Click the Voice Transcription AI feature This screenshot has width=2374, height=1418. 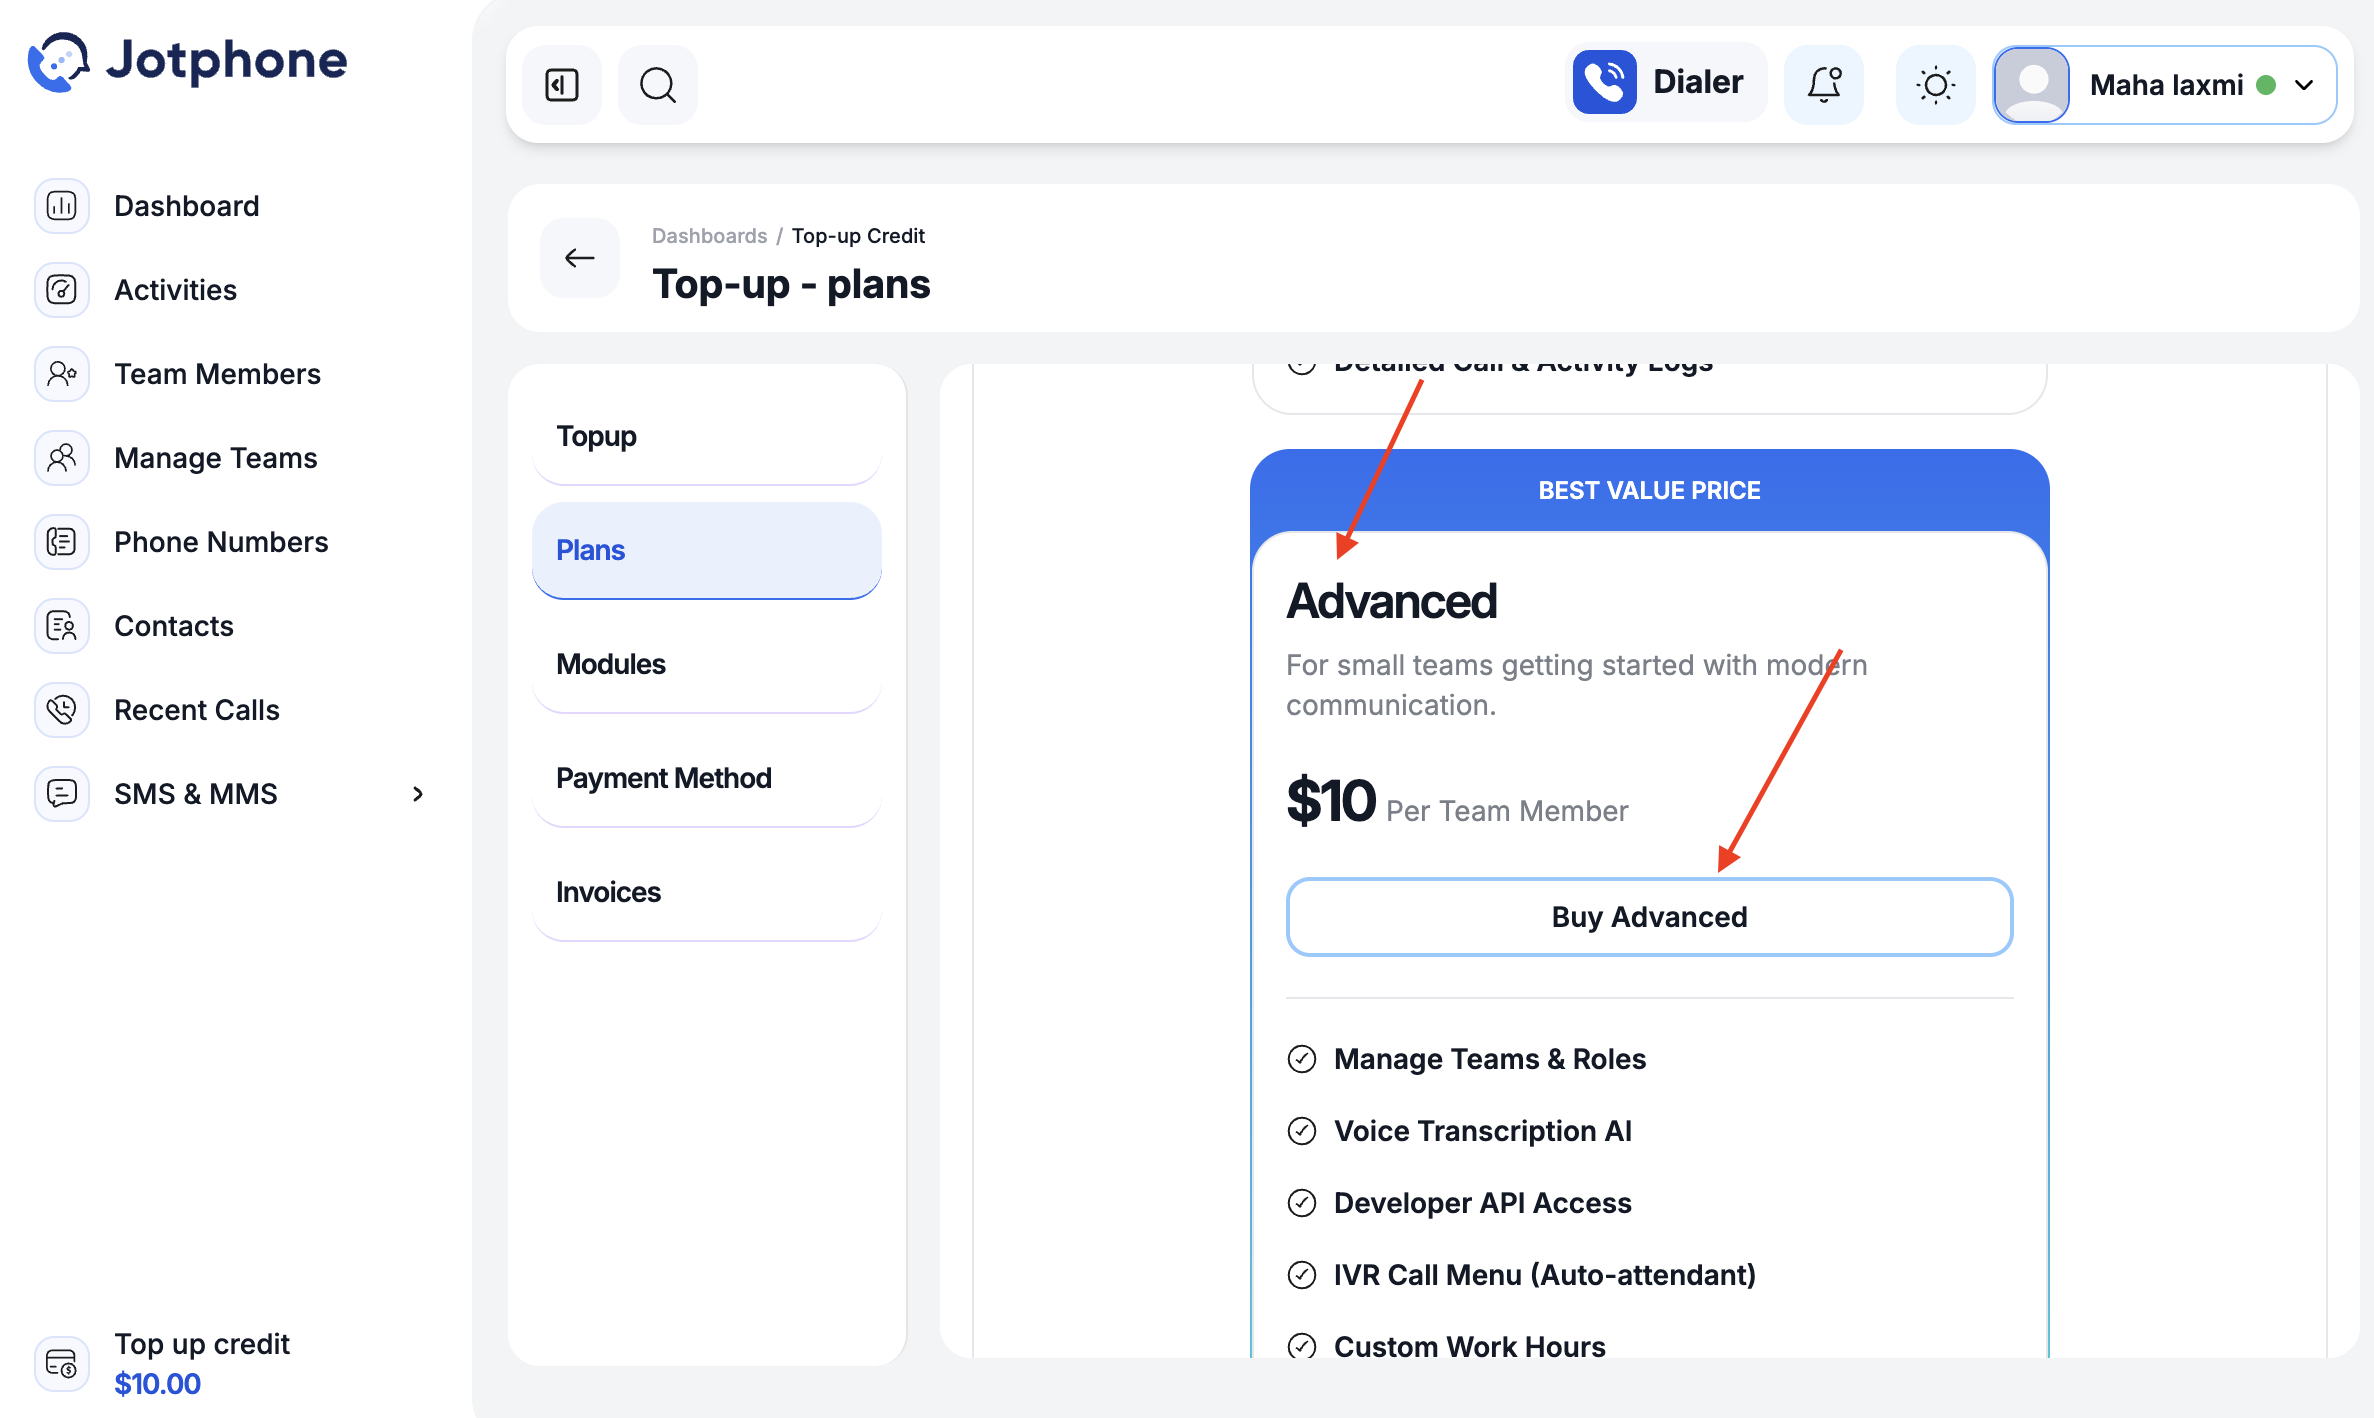pos(1483,1131)
